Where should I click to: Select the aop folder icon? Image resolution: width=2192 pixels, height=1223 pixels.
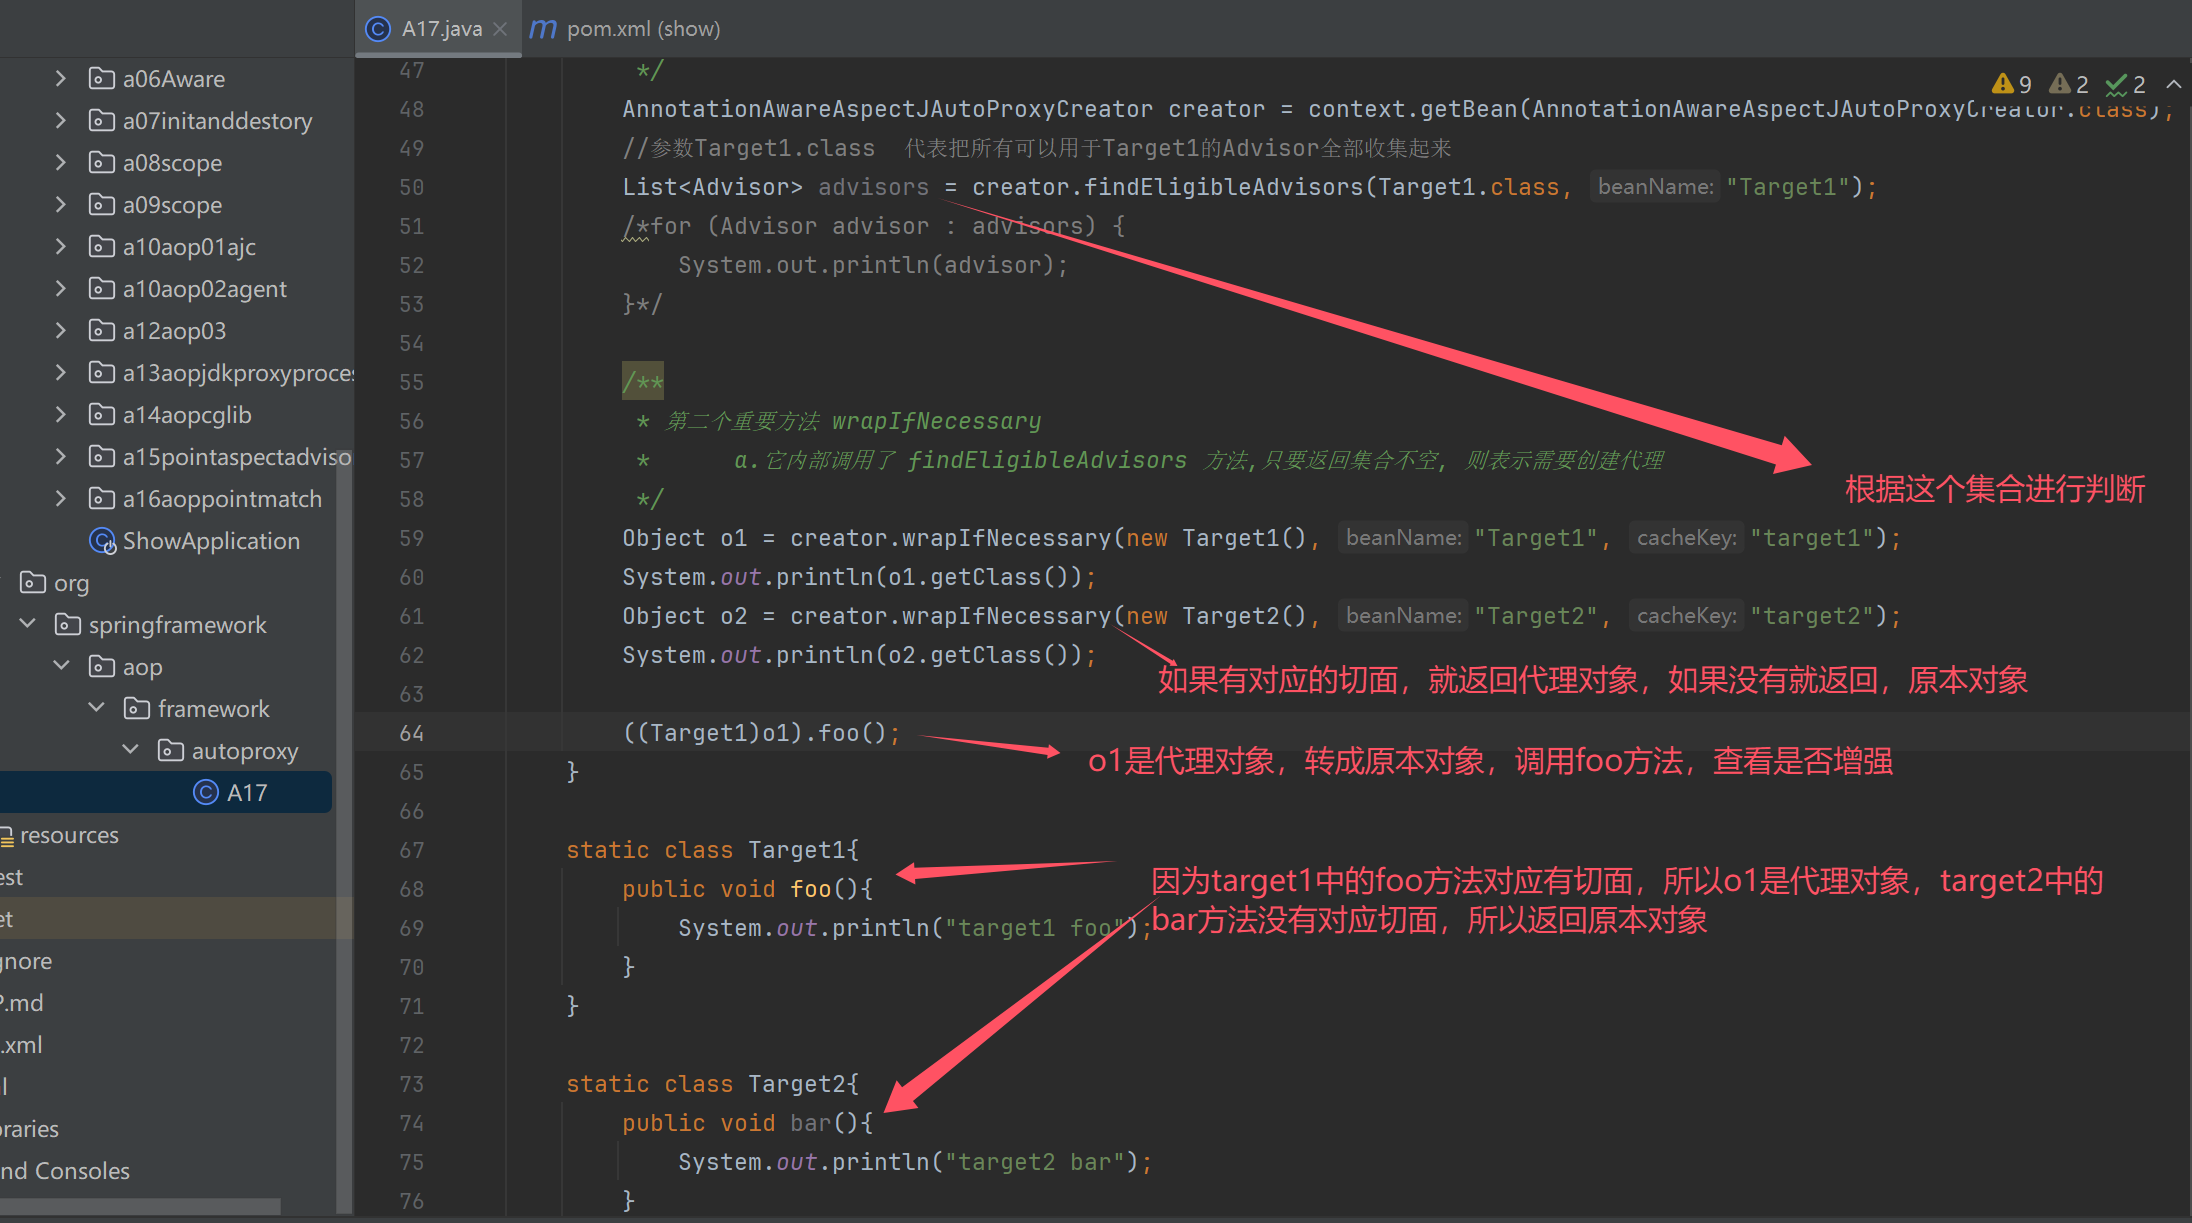pos(101,666)
